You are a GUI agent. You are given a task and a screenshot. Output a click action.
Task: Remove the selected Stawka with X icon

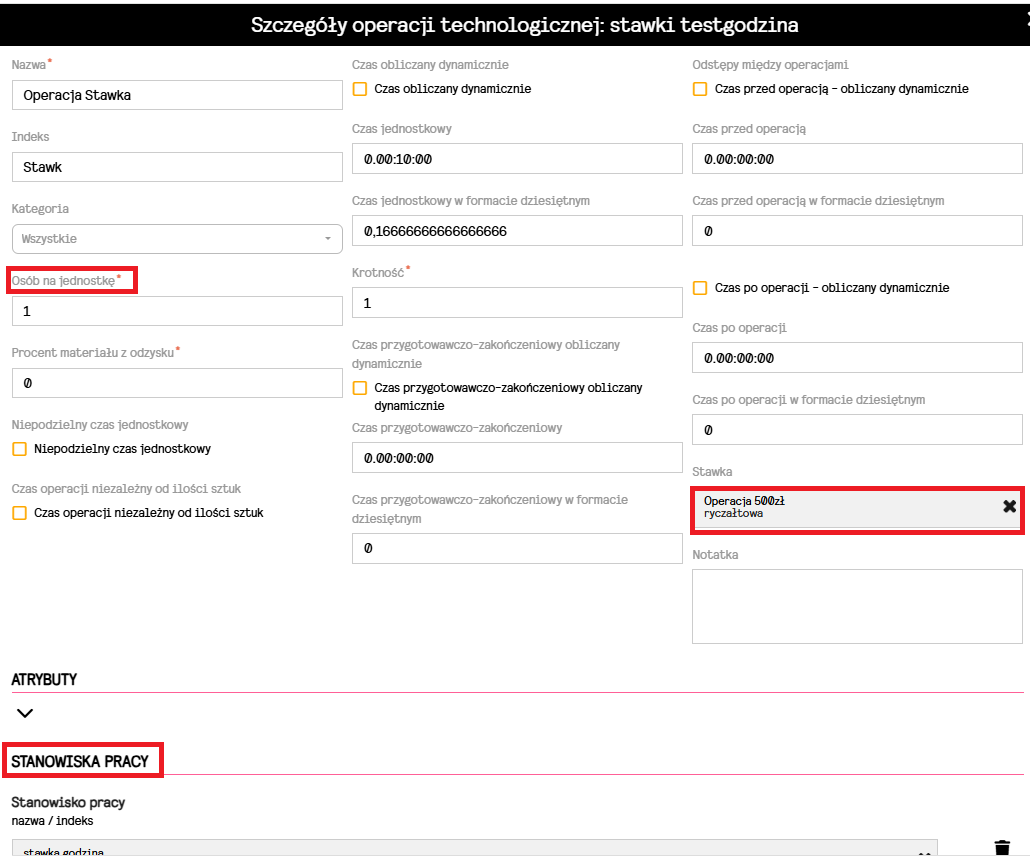click(x=1009, y=507)
